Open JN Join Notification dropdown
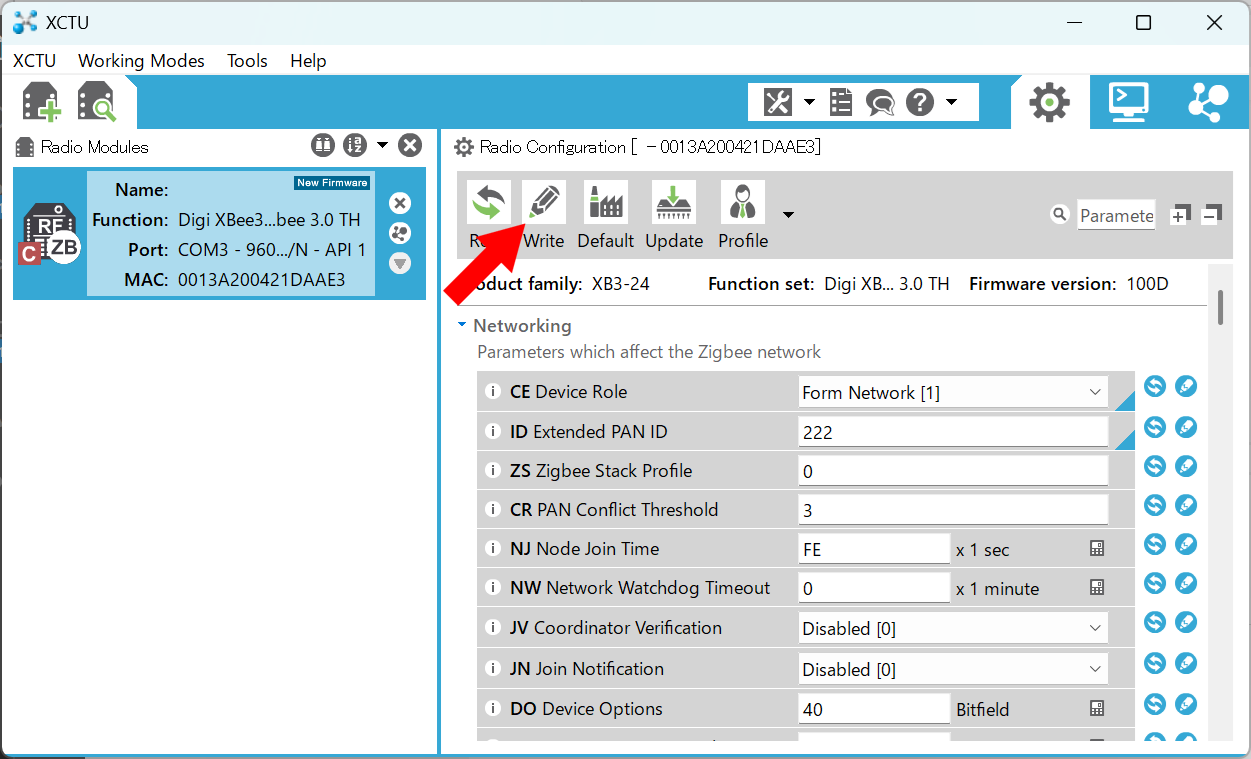 tap(953, 669)
